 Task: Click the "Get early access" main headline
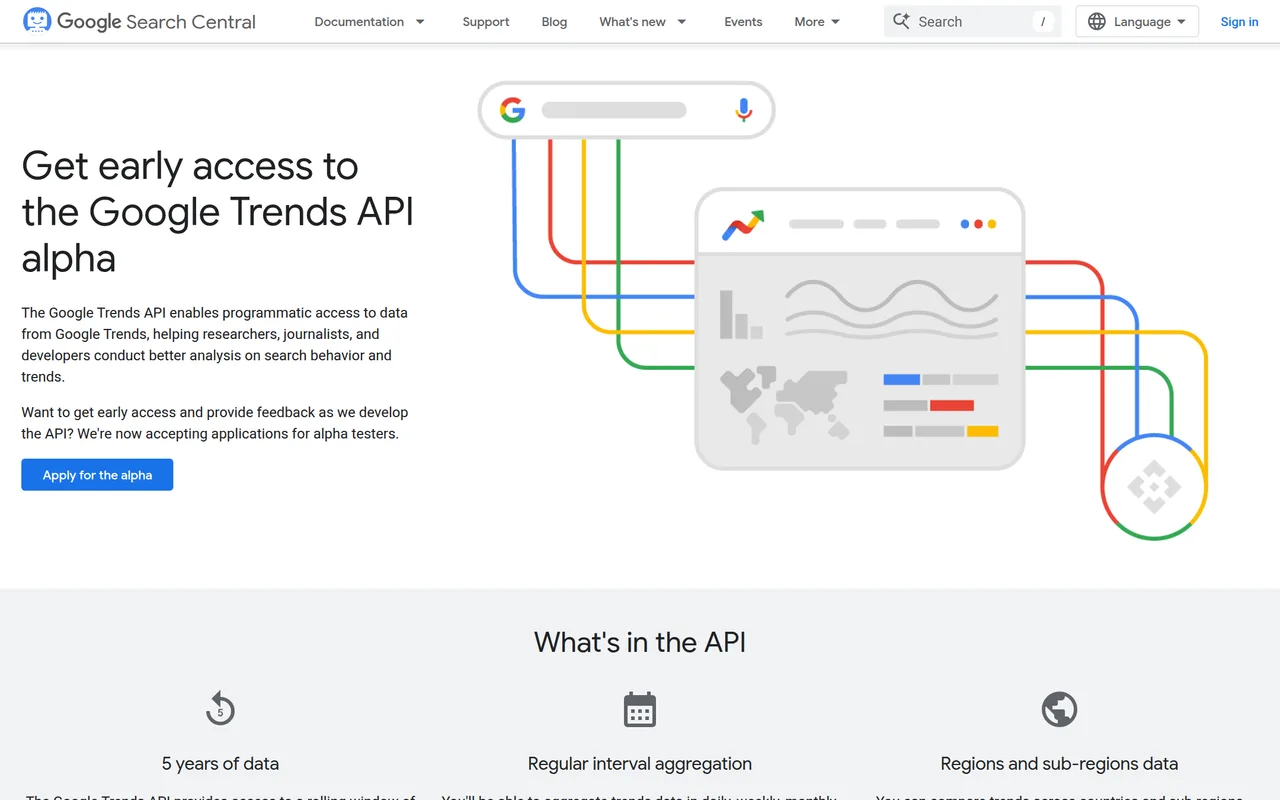[x=218, y=212]
